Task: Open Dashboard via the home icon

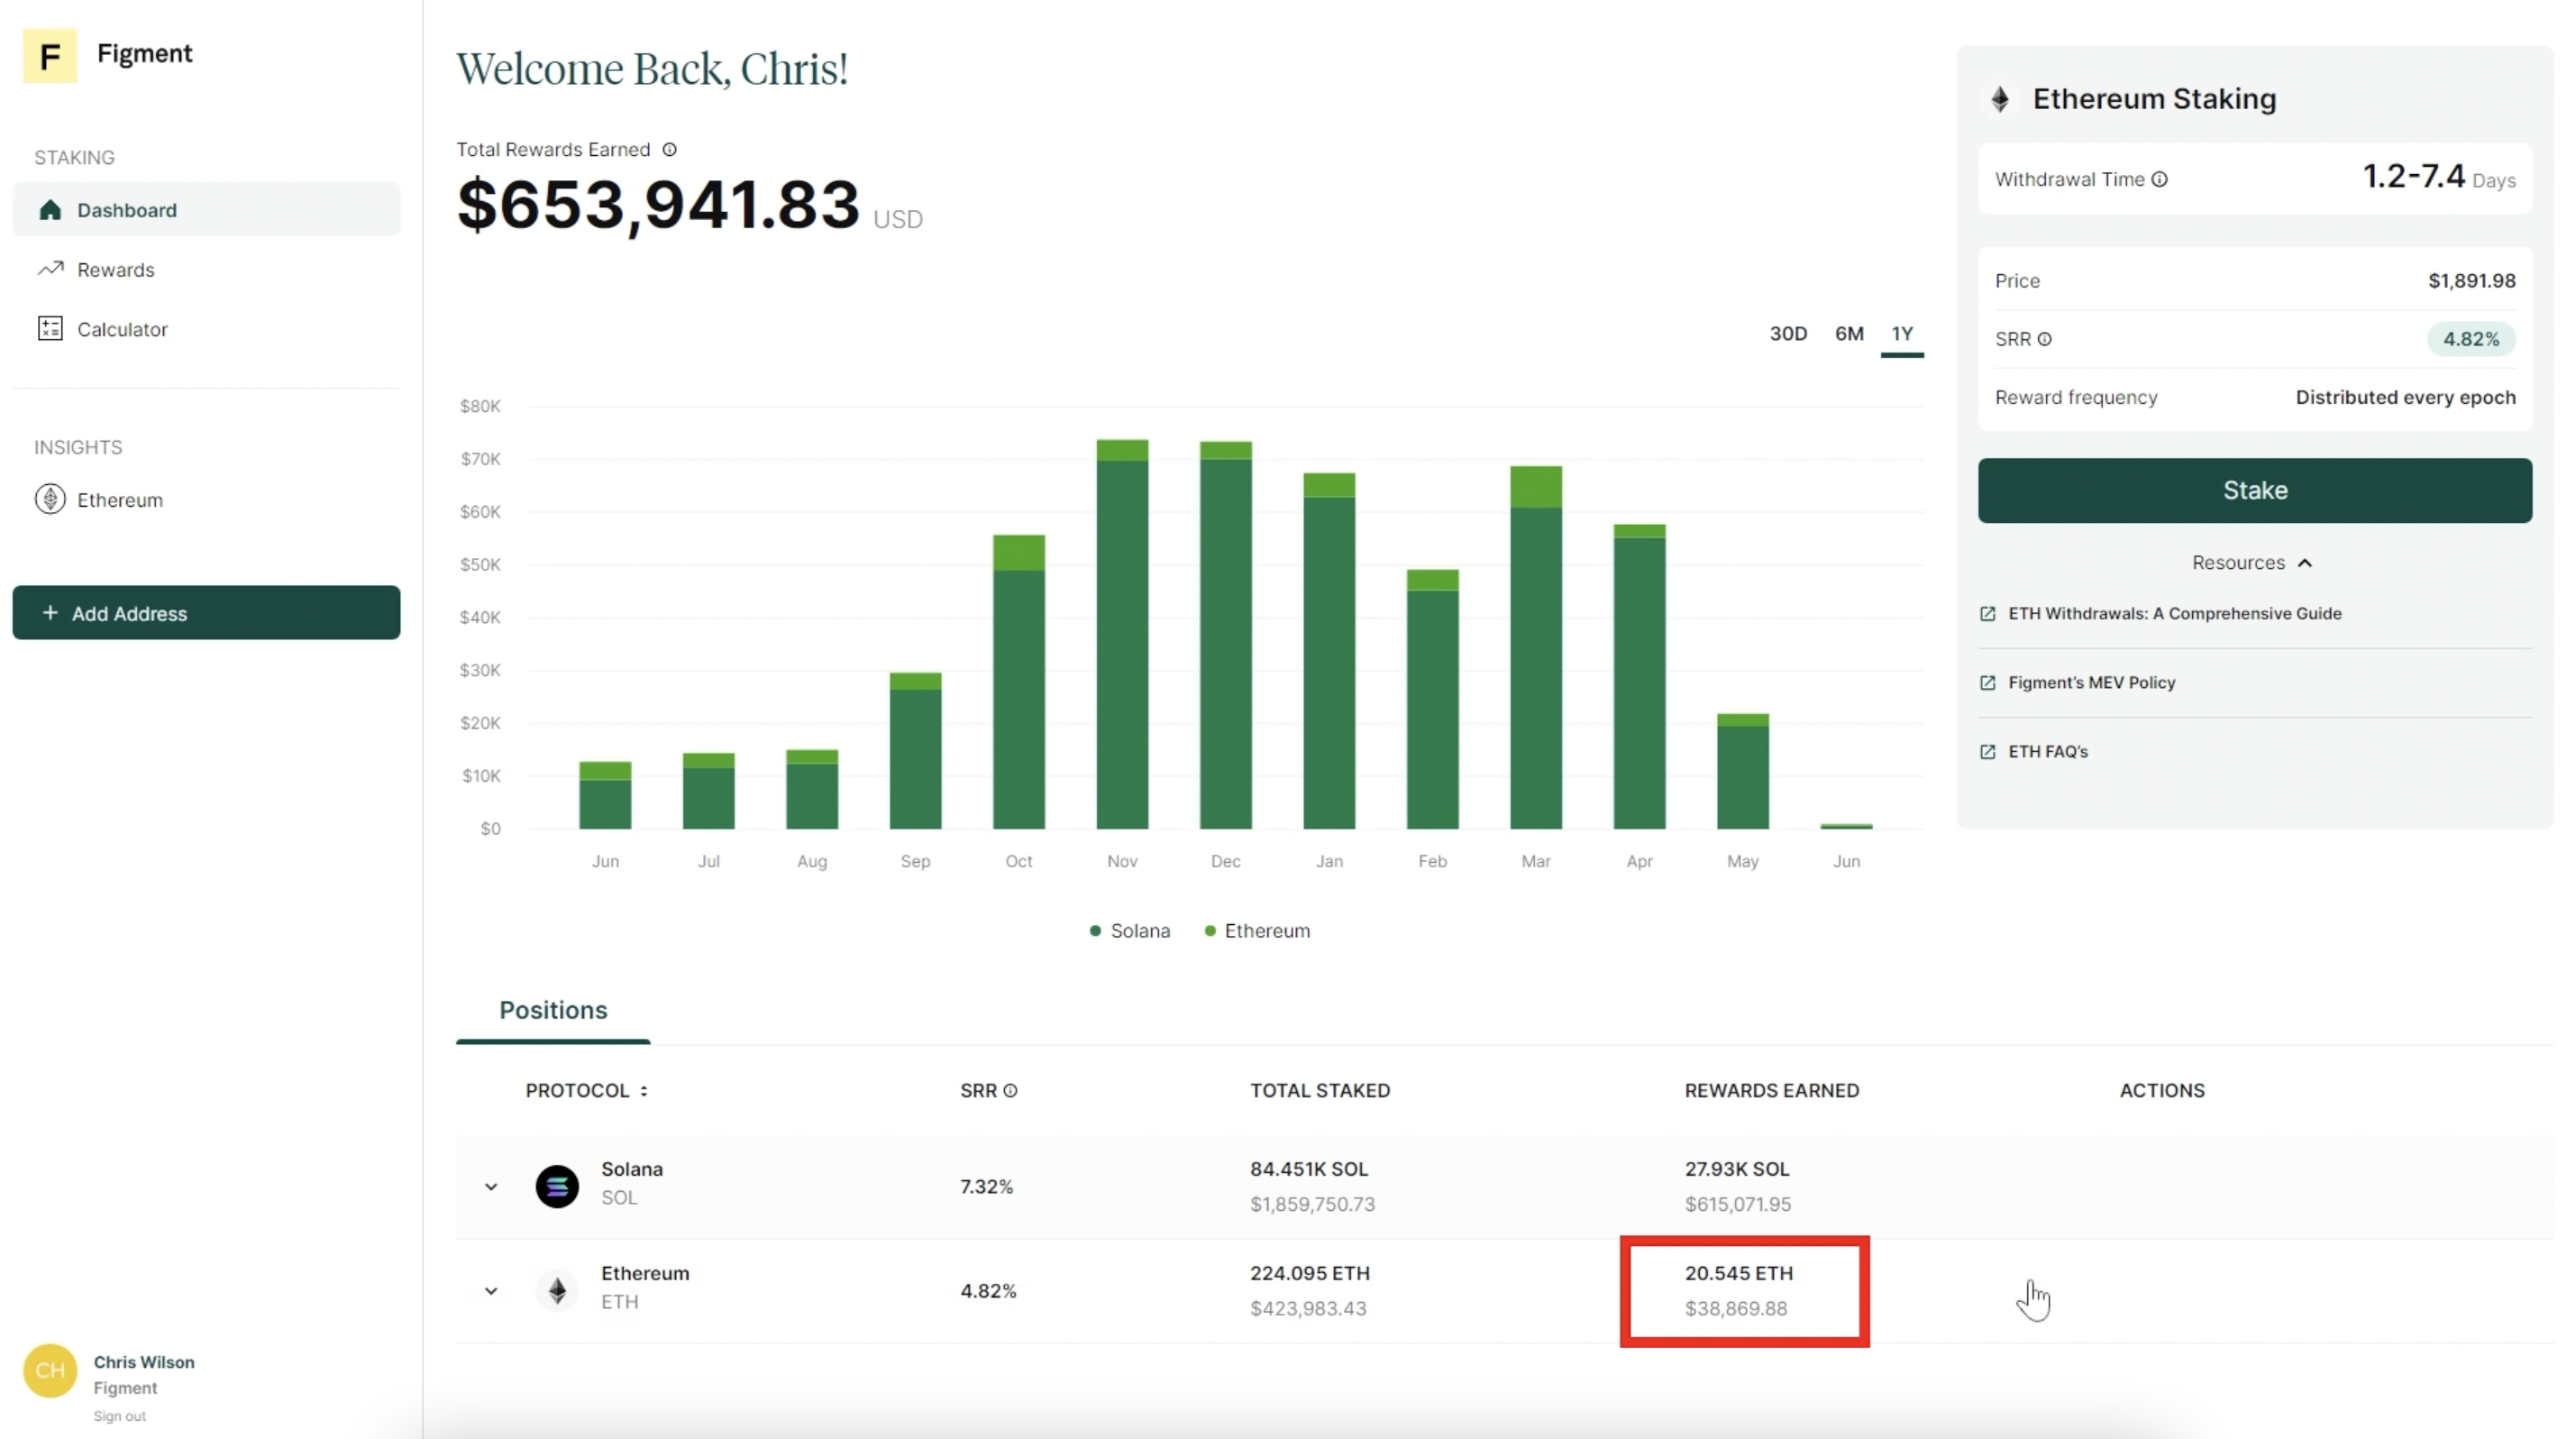Action: pyautogui.click(x=50, y=210)
